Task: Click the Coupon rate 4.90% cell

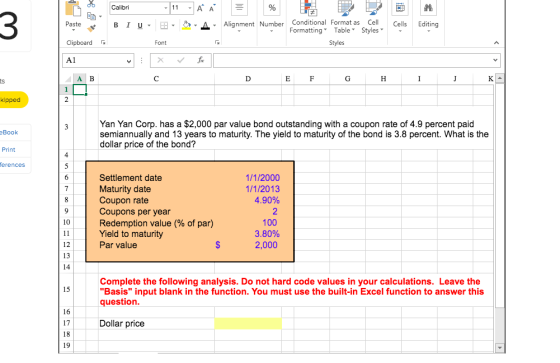Action: coord(267,200)
